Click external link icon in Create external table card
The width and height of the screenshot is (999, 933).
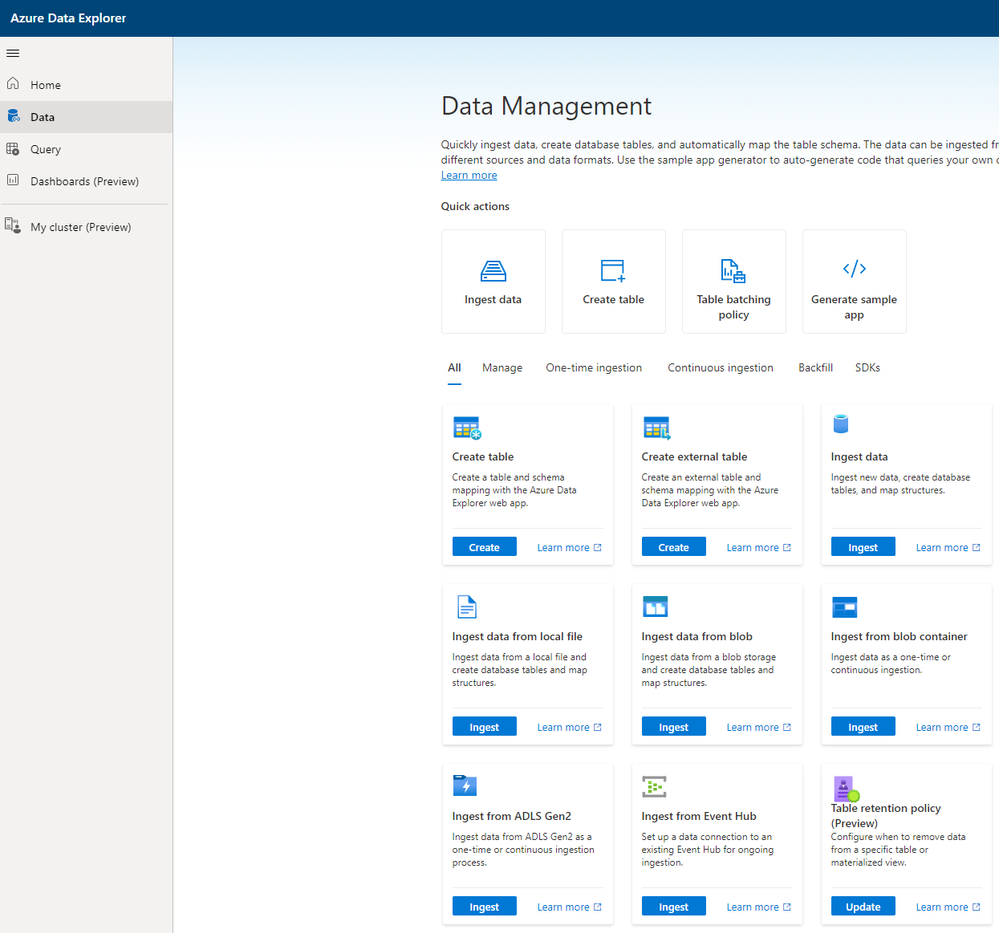point(787,547)
